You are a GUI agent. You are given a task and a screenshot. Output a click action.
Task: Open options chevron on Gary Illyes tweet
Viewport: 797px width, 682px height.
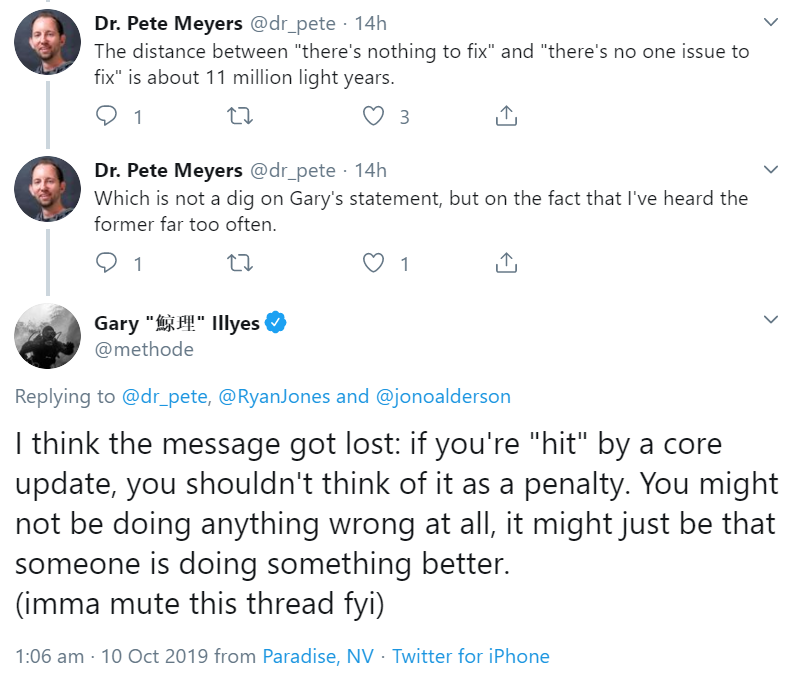[x=770, y=320]
